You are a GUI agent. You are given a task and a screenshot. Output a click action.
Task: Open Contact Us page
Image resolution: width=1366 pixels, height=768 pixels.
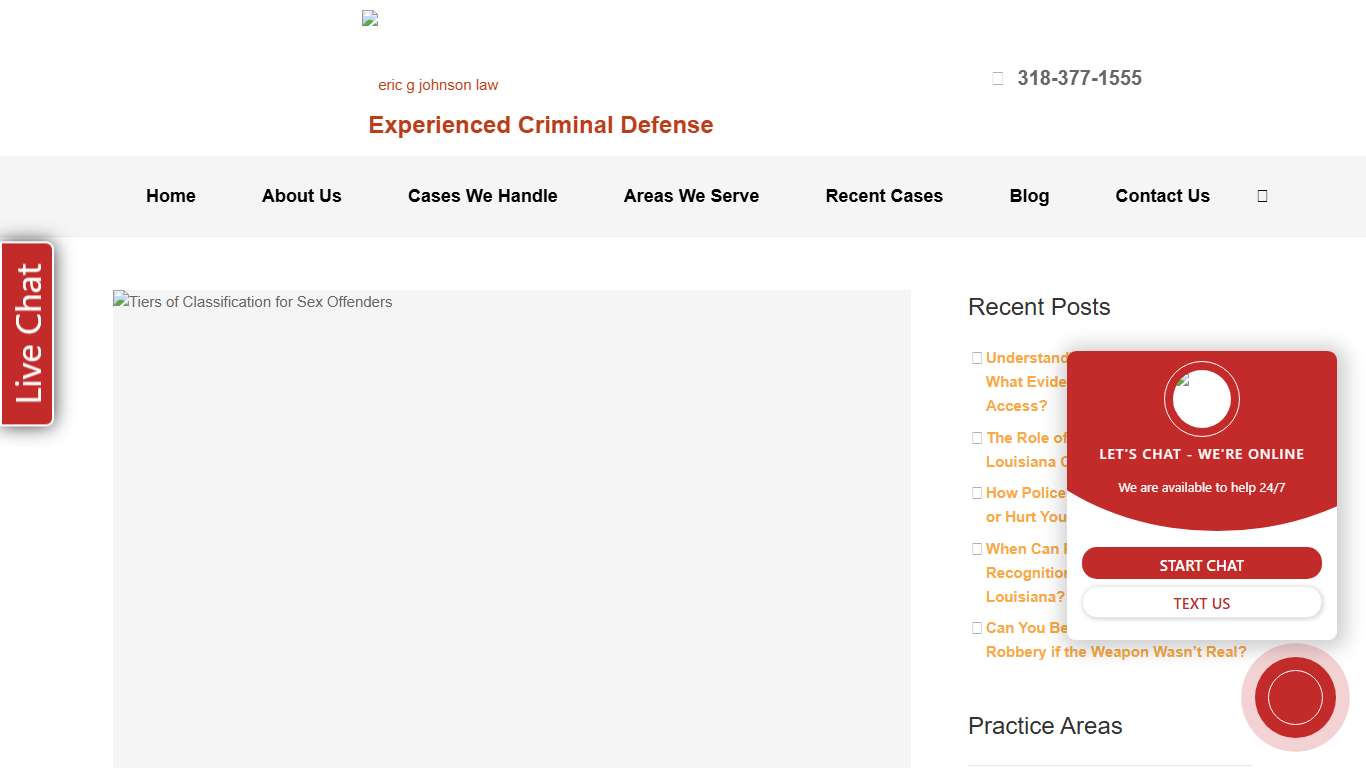tap(1162, 195)
